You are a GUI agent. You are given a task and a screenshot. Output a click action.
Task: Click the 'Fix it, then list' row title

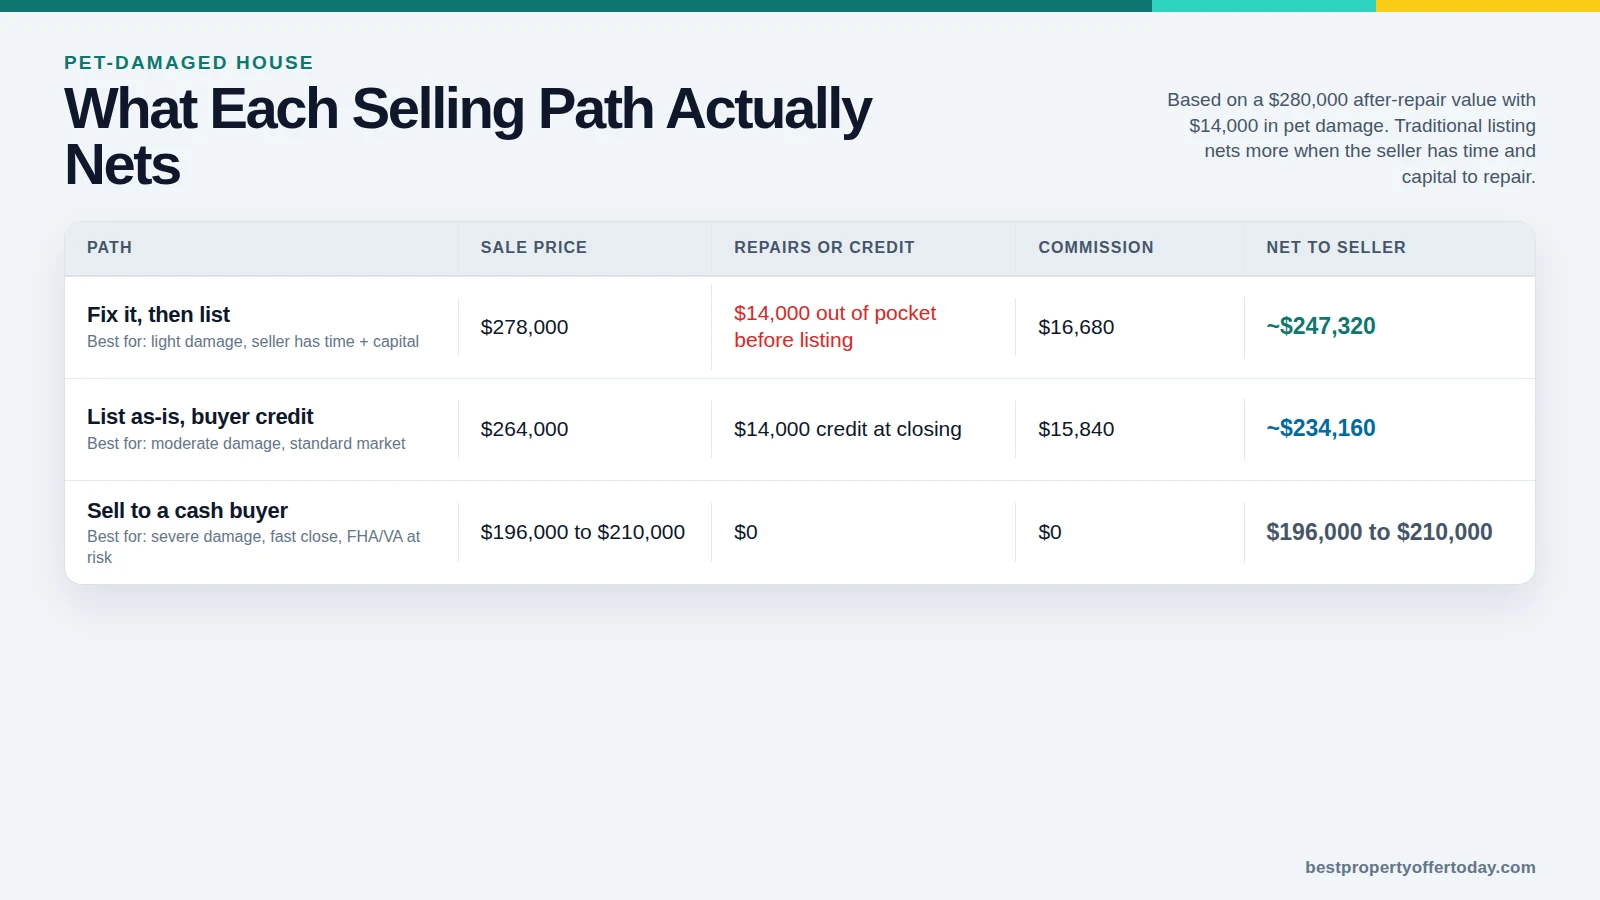(x=158, y=314)
